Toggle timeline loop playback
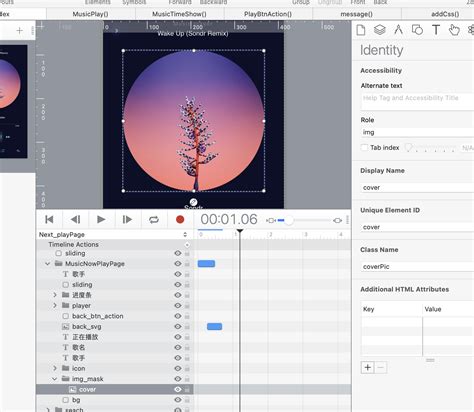 [154, 219]
